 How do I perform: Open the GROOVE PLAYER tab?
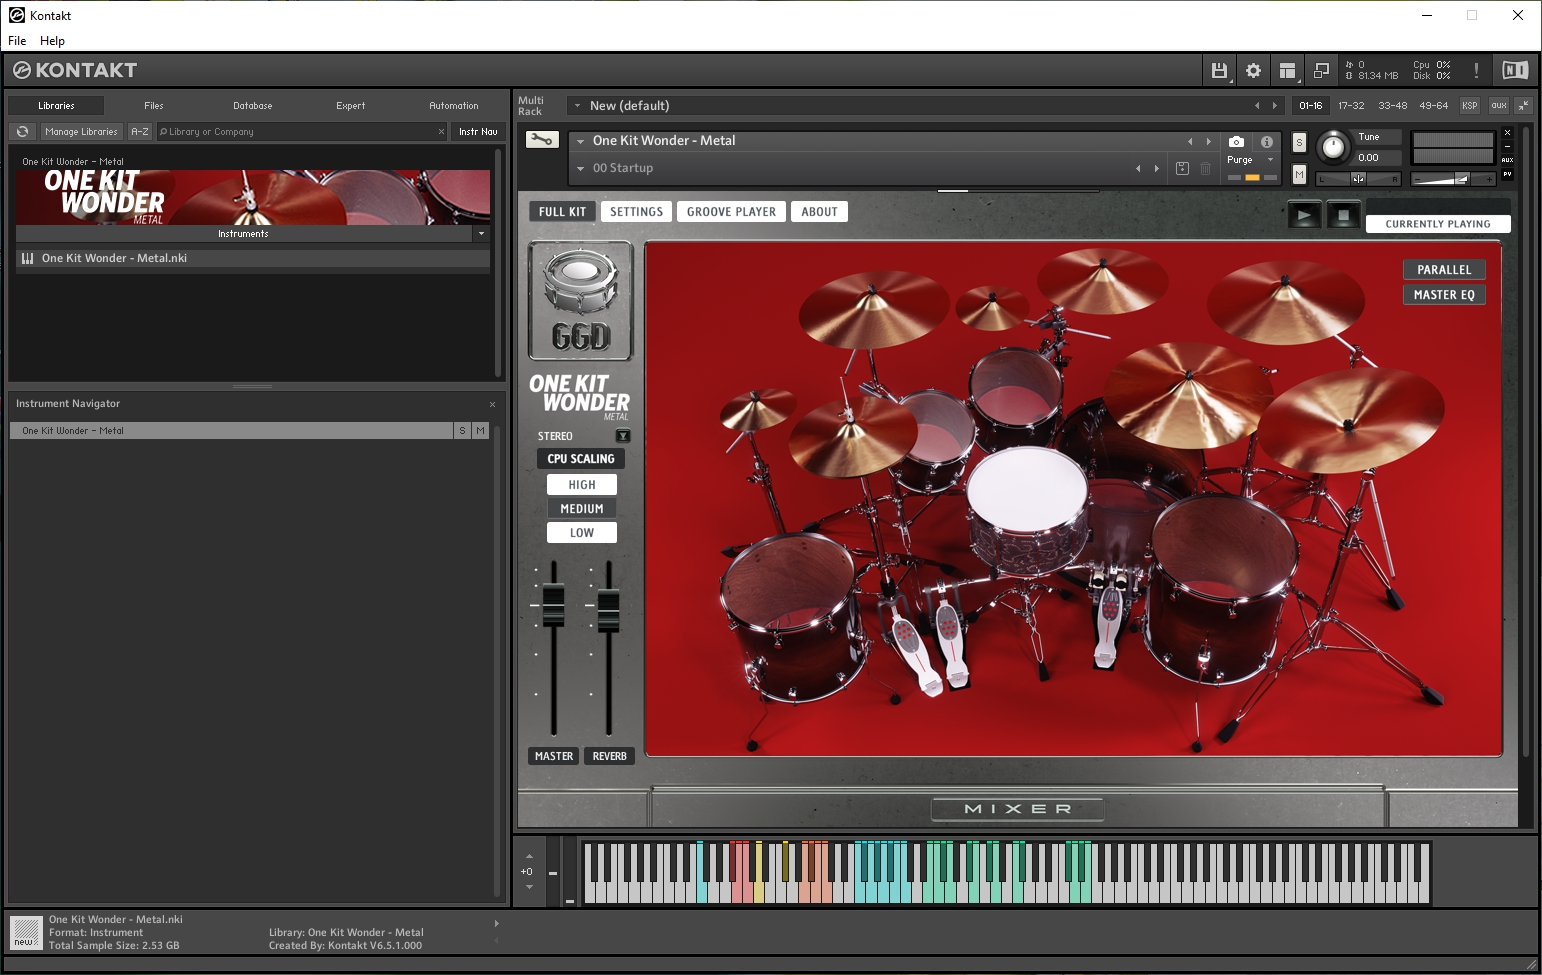pos(731,212)
